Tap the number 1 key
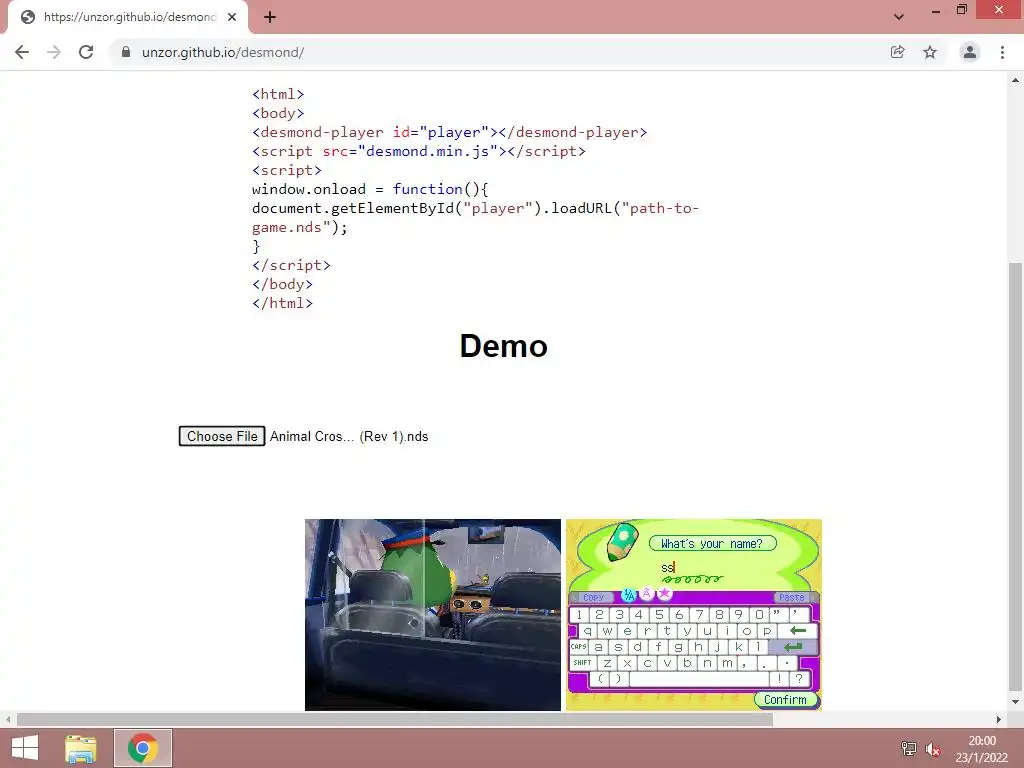1024x768 pixels. 579,615
